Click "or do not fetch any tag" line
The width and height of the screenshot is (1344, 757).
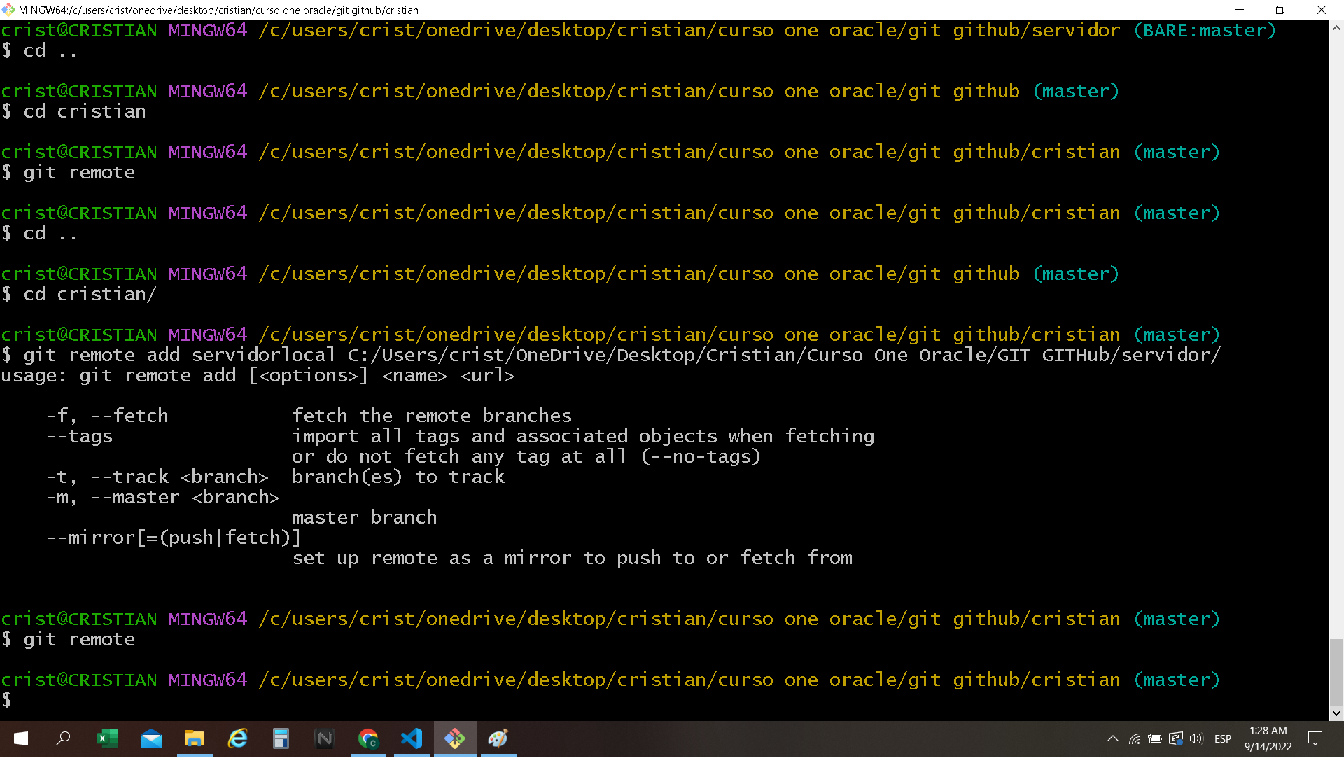coord(527,457)
